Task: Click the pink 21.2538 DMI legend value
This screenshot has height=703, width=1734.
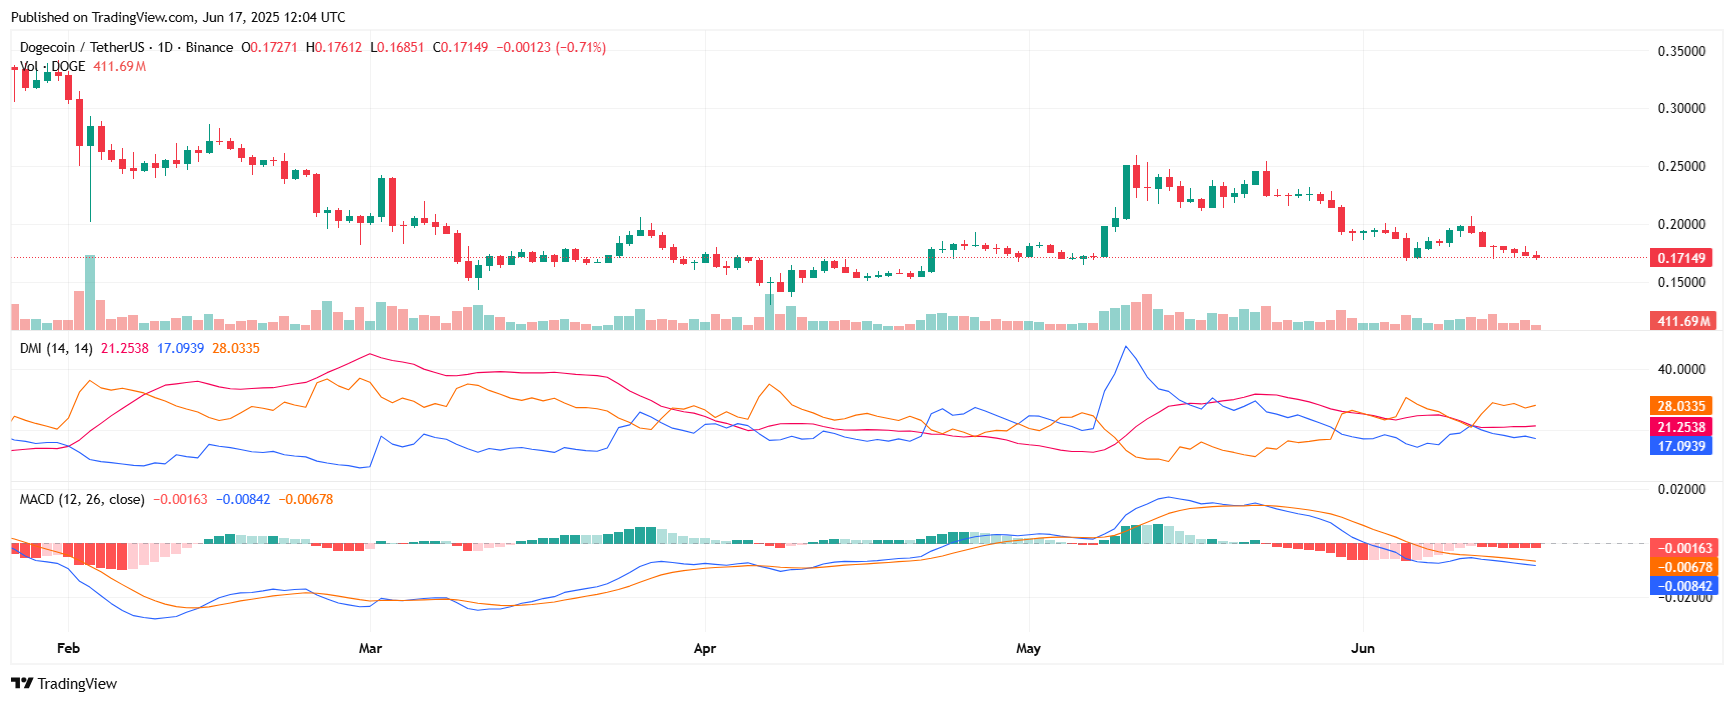Action: 125,348
